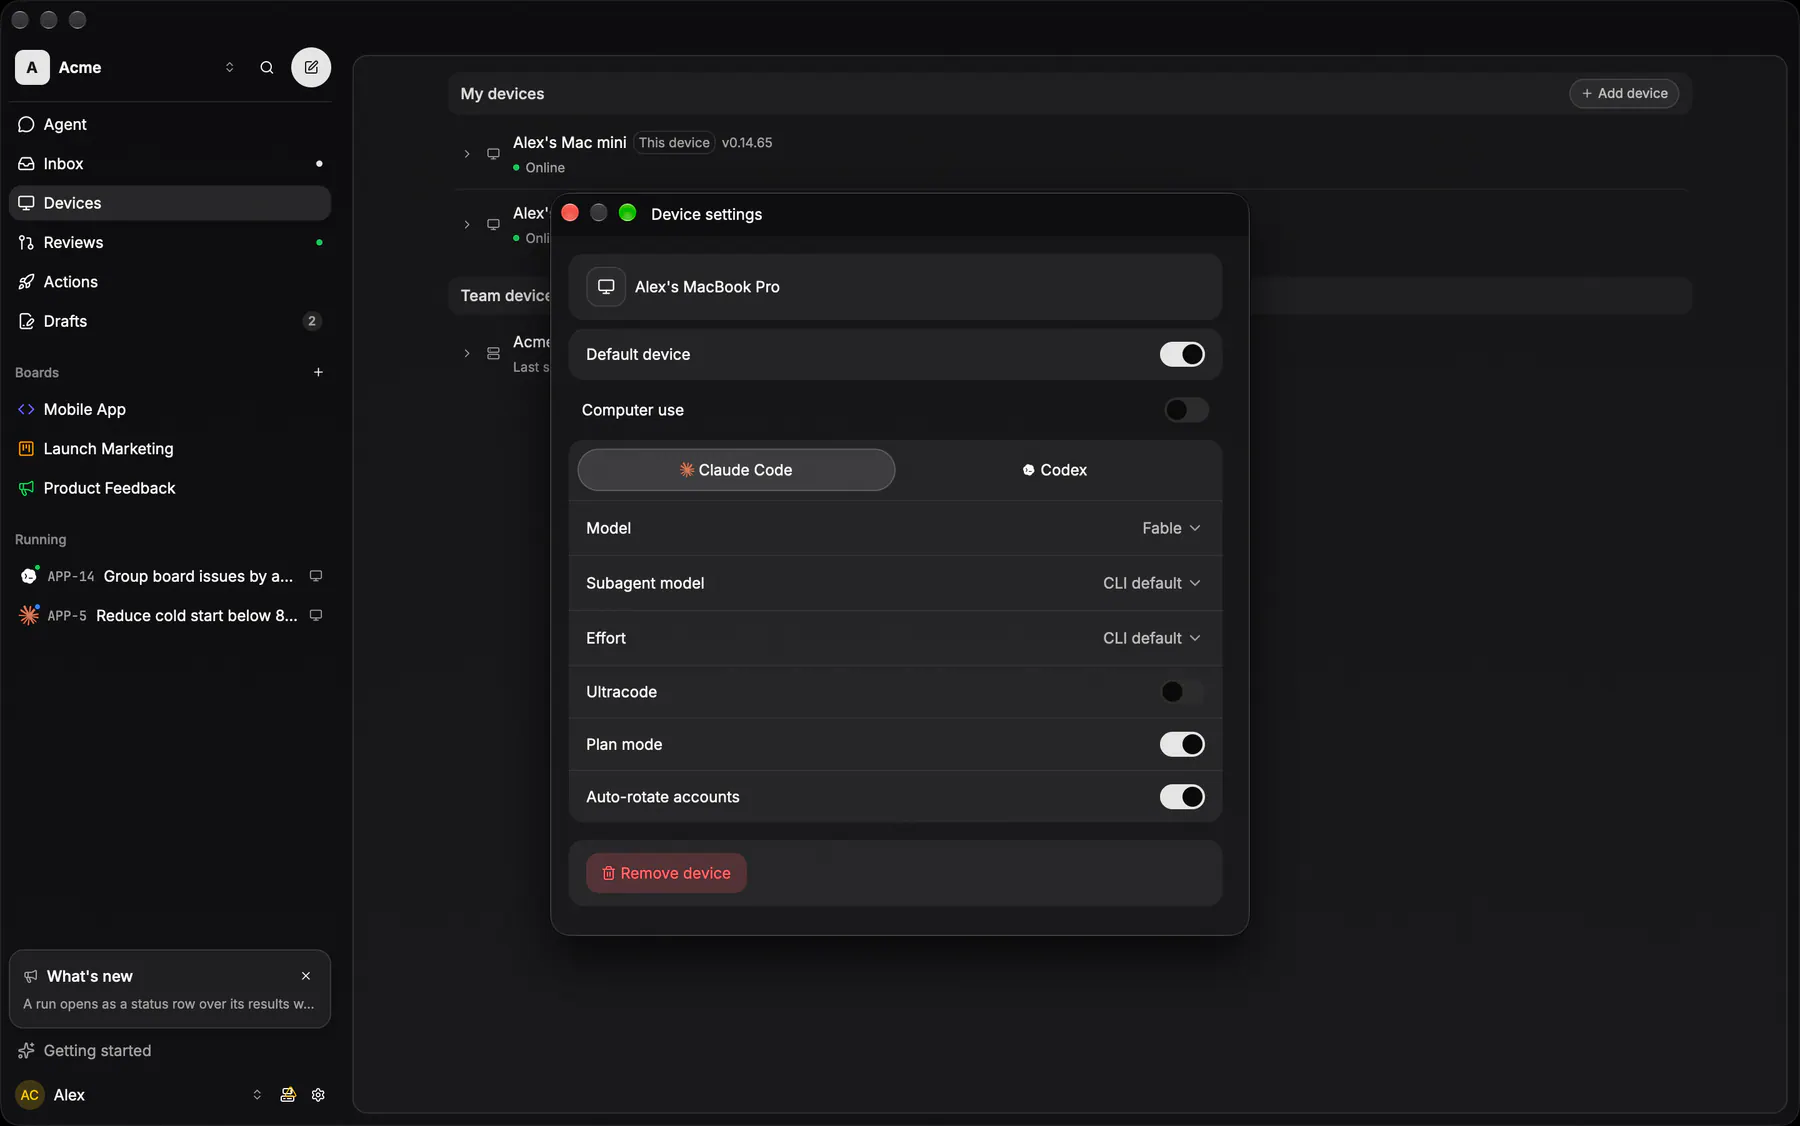The height and width of the screenshot is (1126, 1800).
Task: Click the Add device button
Action: (x=1624, y=93)
